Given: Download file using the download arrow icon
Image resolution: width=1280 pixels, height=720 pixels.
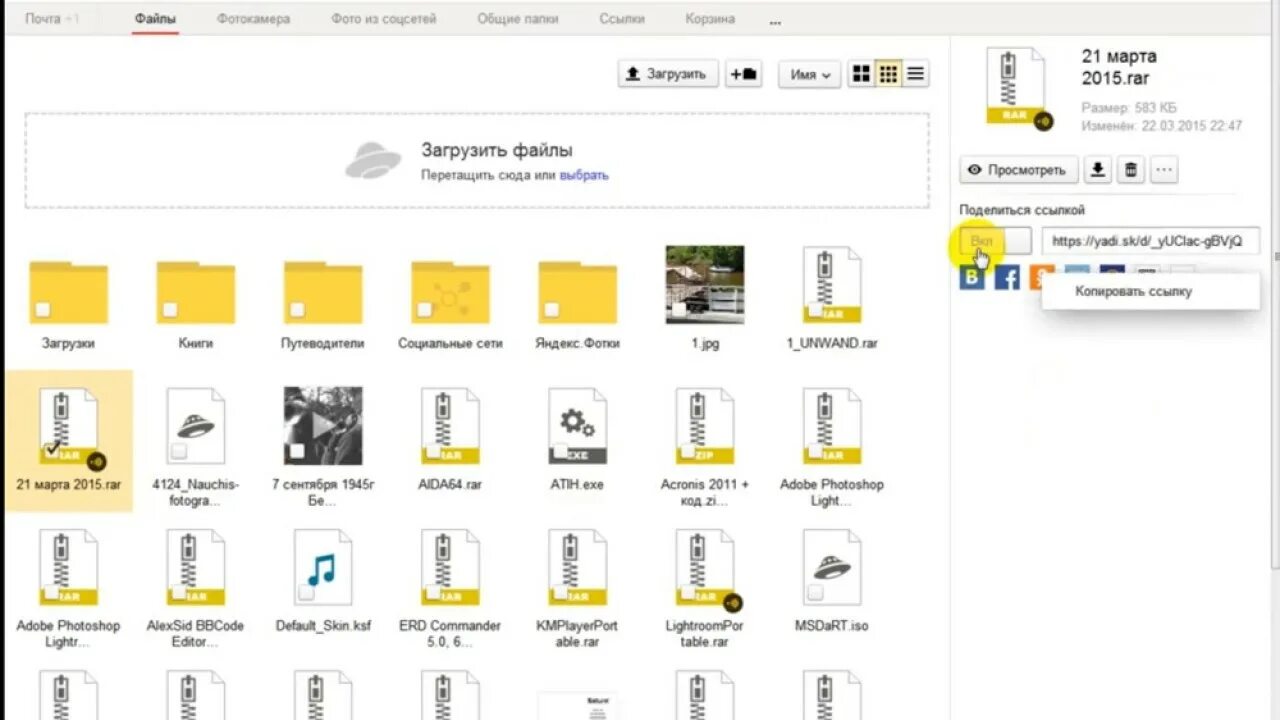Looking at the screenshot, I should click(1098, 170).
